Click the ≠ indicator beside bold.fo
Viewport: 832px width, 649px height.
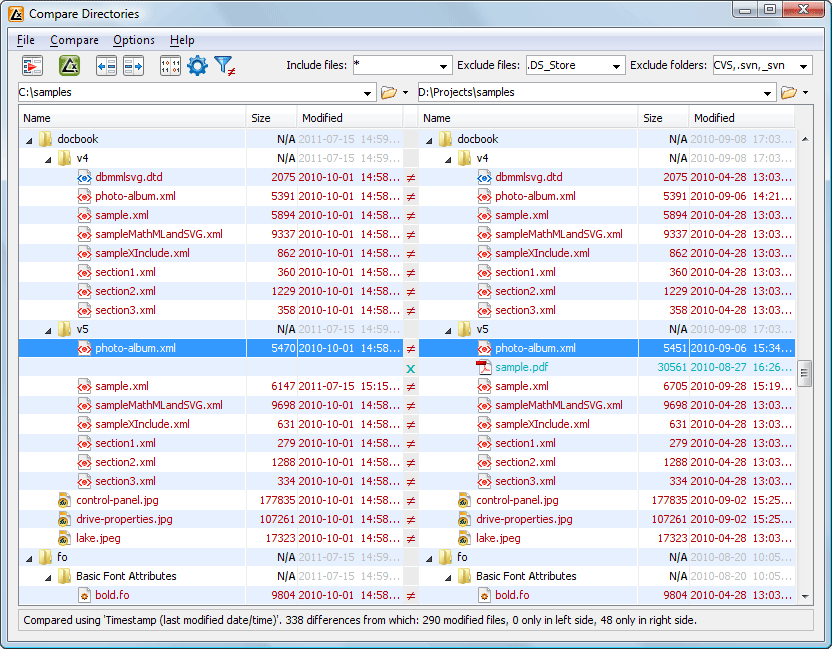(413, 594)
